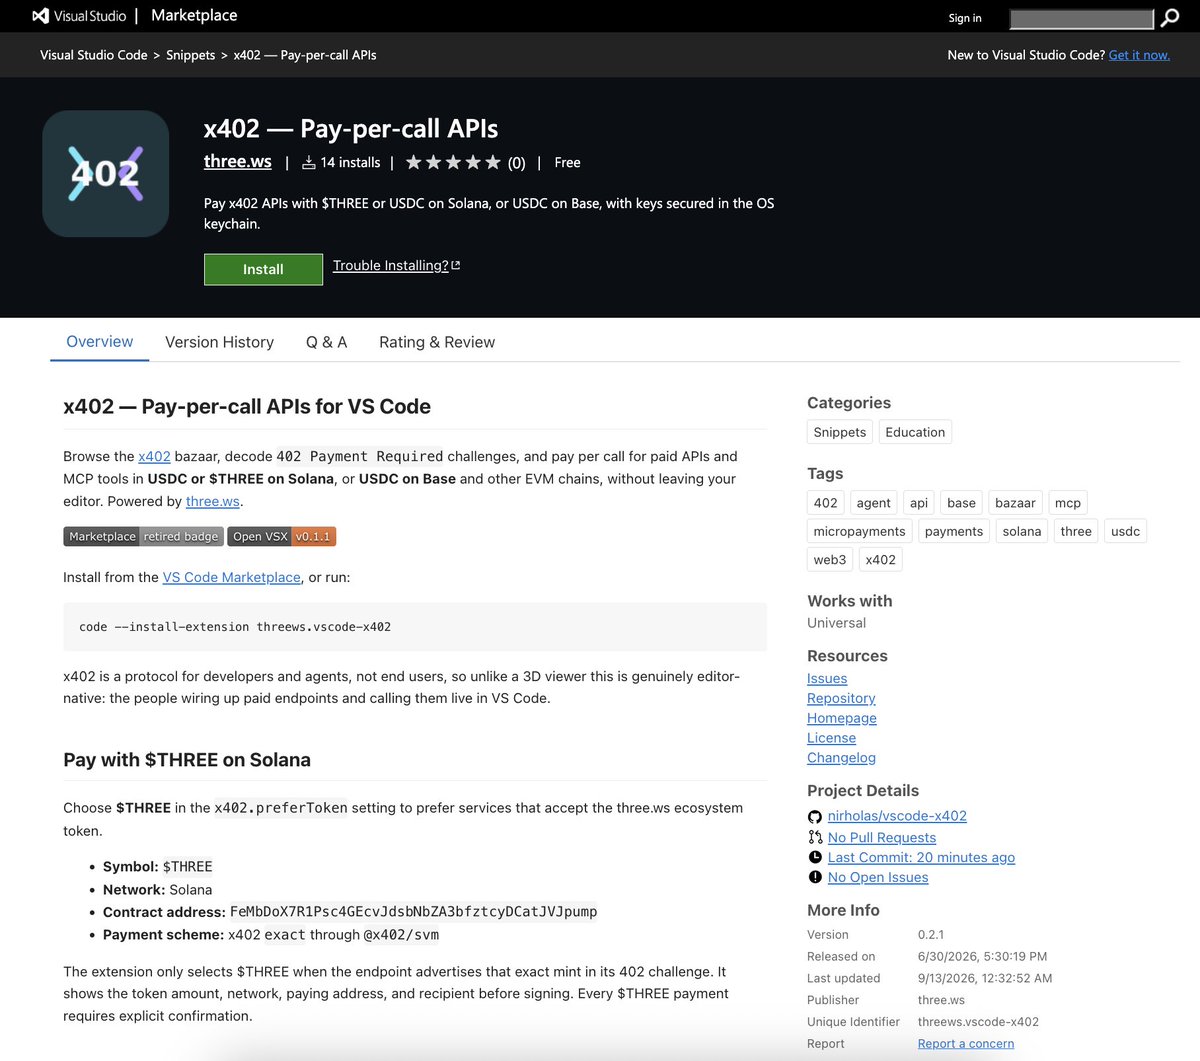The width and height of the screenshot is (1200, 1061).
Task: Go to Visual Studio Code breadcrumb
Action: click(94, 55)
